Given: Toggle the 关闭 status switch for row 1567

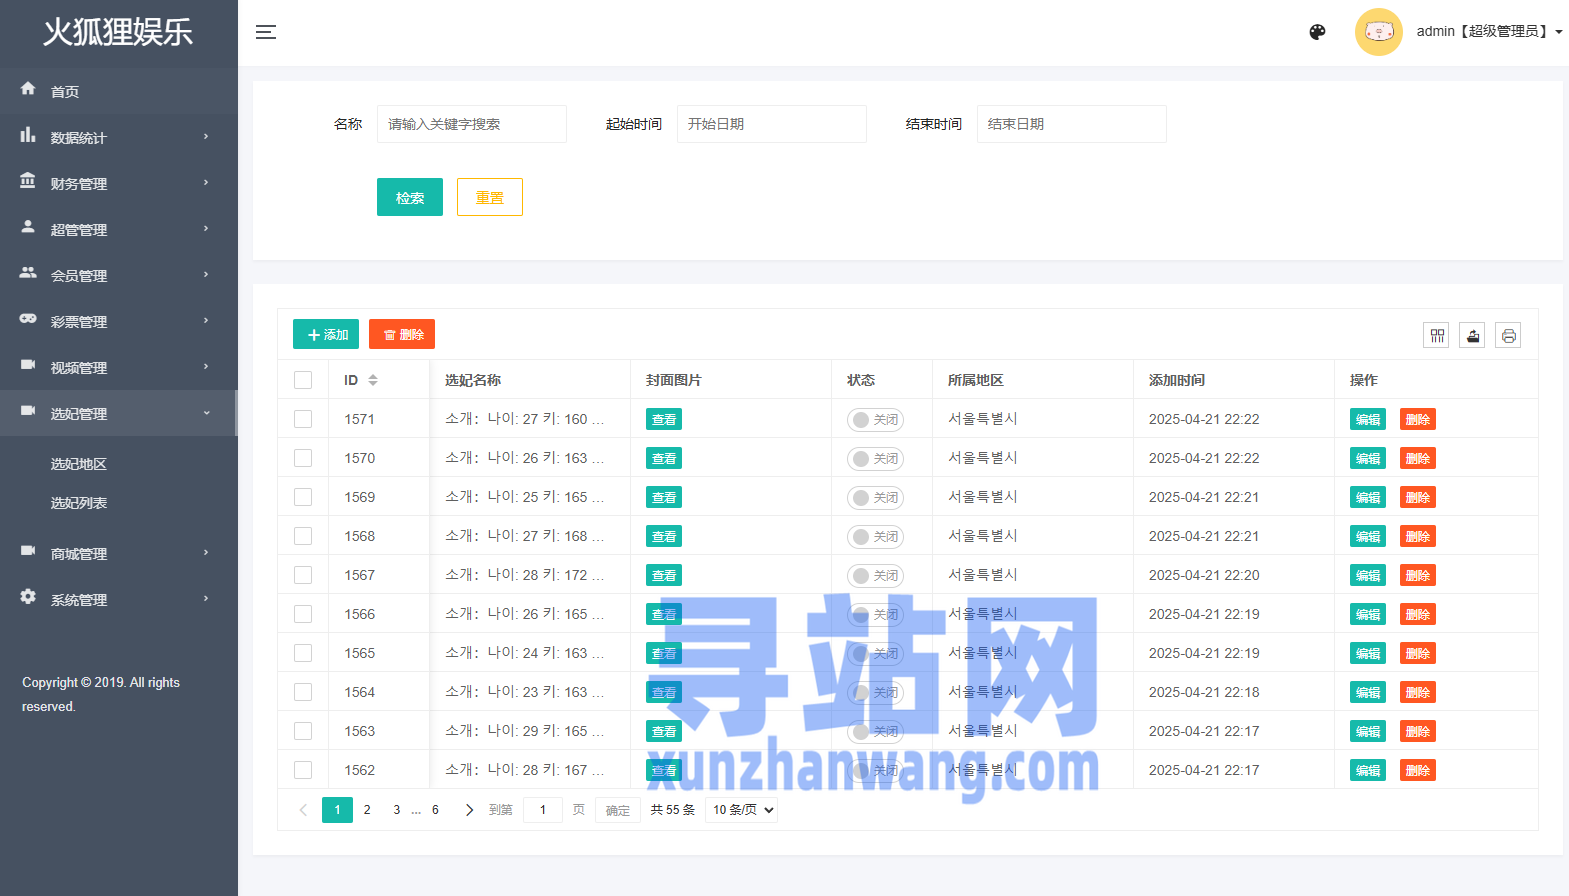Looking at the screenshot, I should click(876, 576).
